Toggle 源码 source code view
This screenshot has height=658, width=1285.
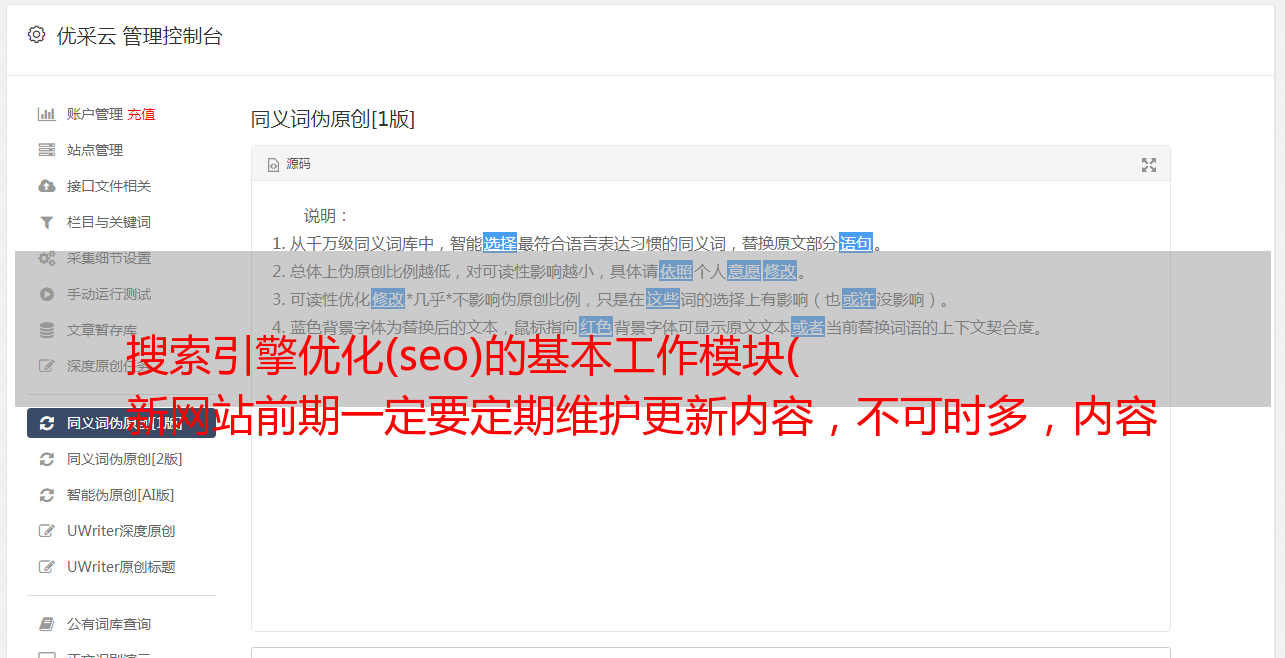[x=289, y=164]
